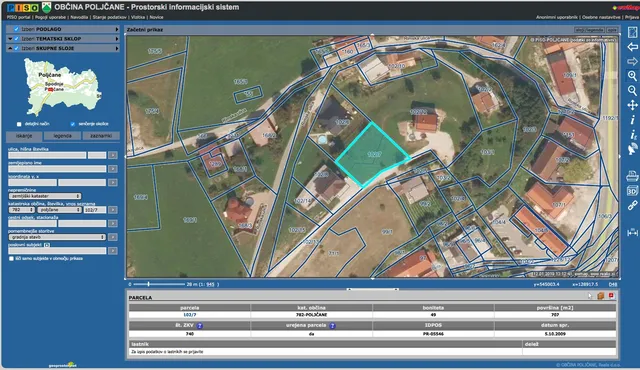Click search arrow beside parcel number 102/7
Screen dimensions: 640x370
pyautogui.click(x=113, y=210)
